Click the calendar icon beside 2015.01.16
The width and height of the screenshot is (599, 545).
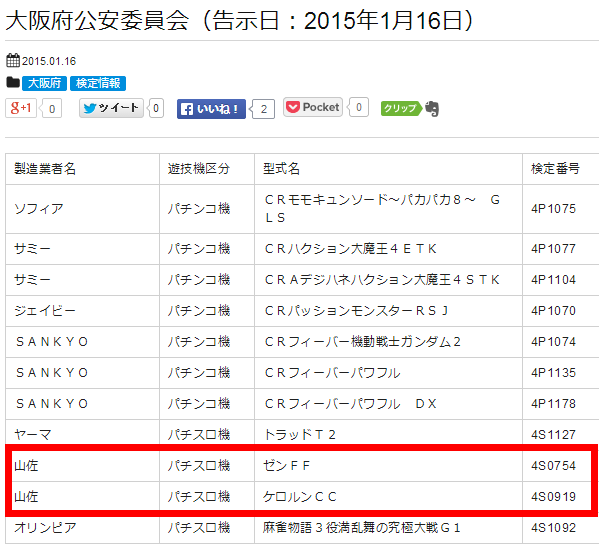(13, 60)
